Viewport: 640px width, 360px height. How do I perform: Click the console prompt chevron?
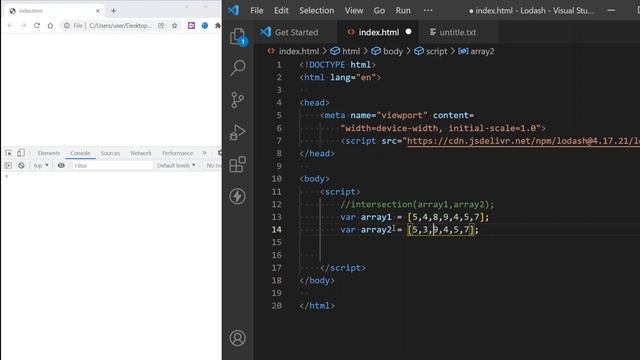point(6,176)
